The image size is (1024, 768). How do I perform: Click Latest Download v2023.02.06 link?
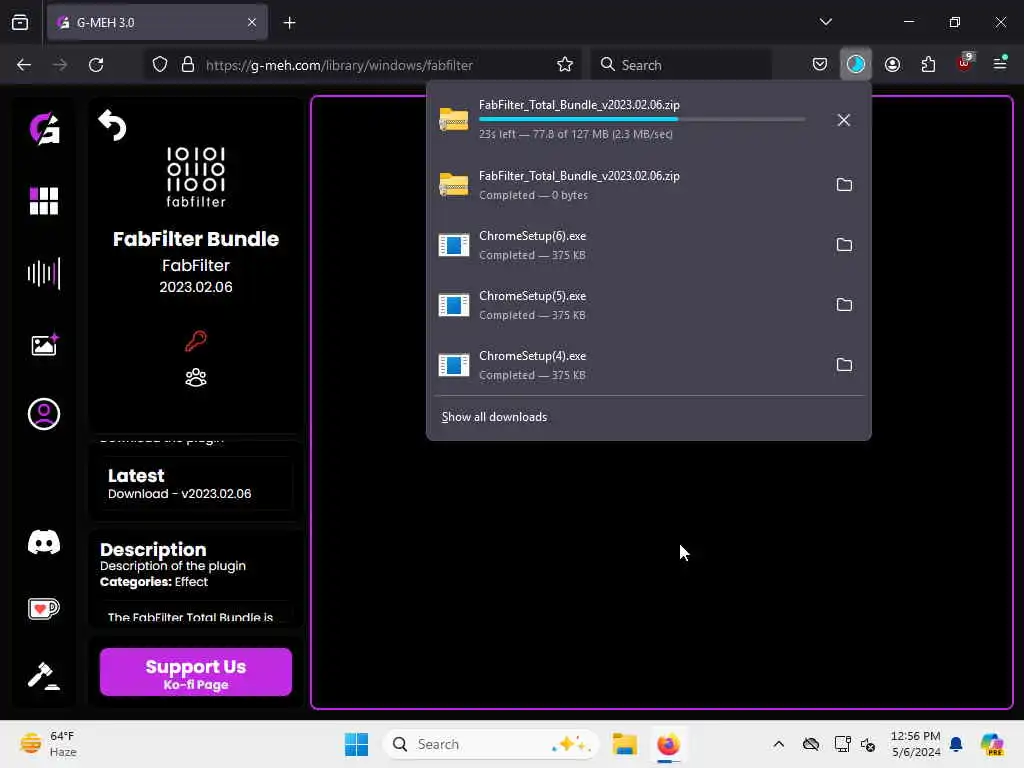(194, 484)
